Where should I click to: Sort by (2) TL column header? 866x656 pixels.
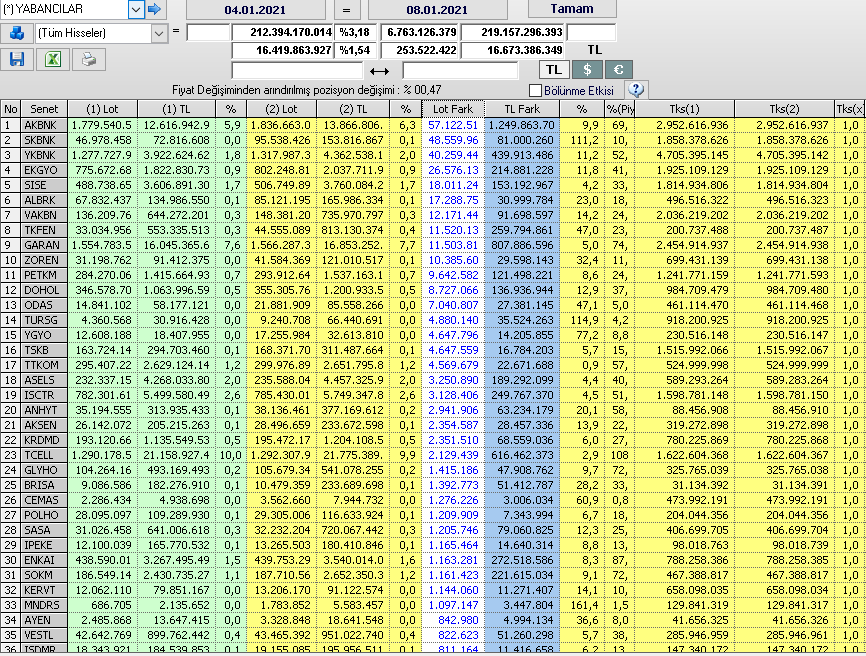pyautogui.click(x=353, y=109)
